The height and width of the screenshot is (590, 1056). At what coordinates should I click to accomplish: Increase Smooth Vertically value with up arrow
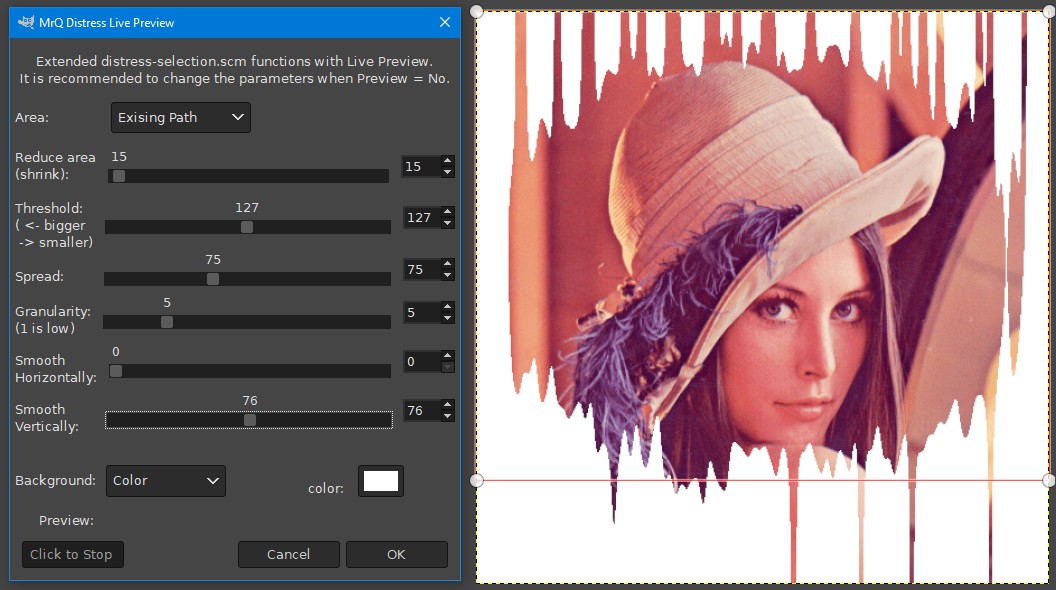pos(448,404)
